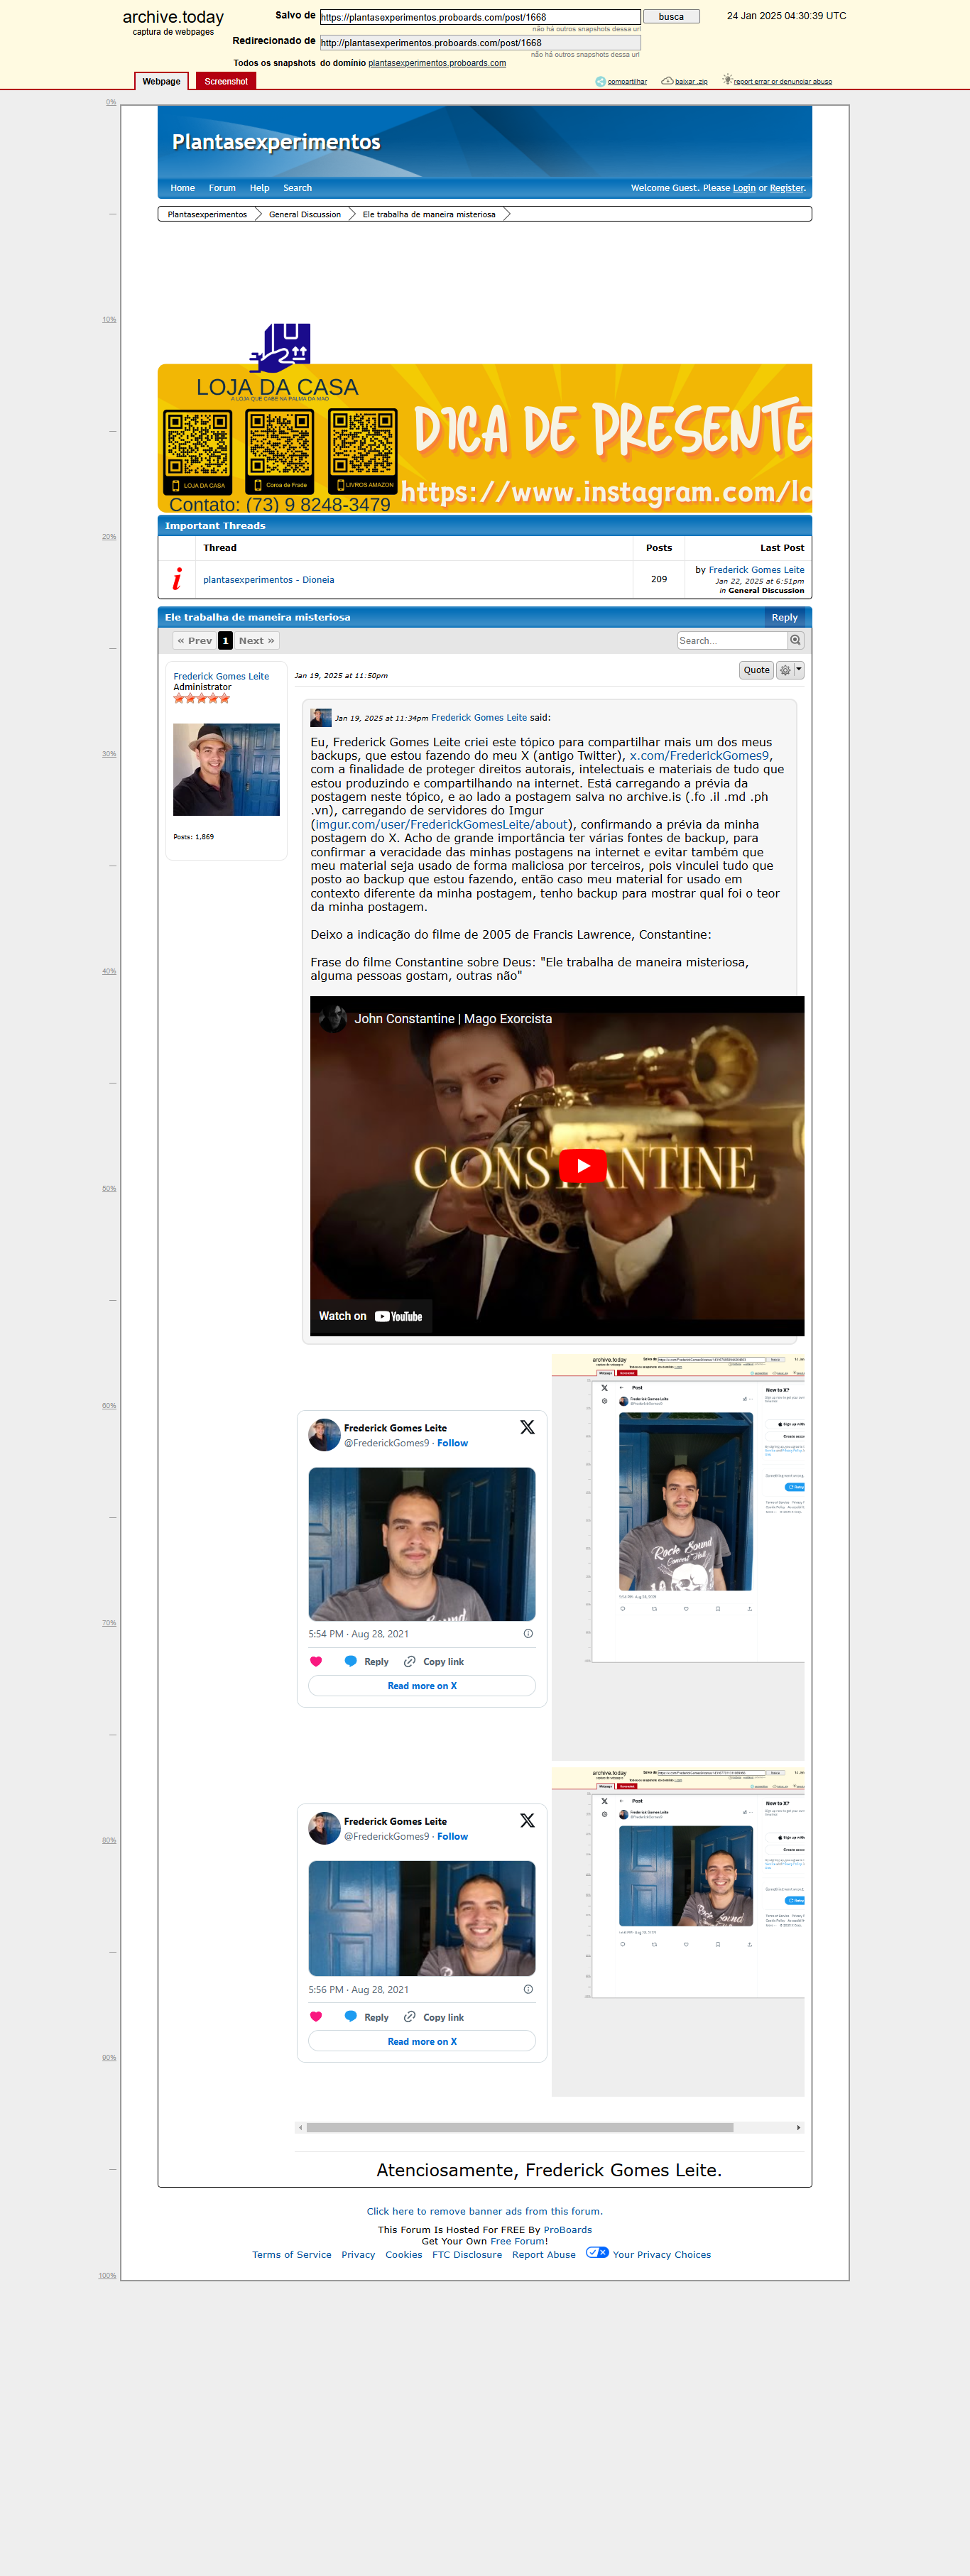Click the 50% page position marker
The image size is (970, 2576).
pyautogui.click(x=109, y=1188)
